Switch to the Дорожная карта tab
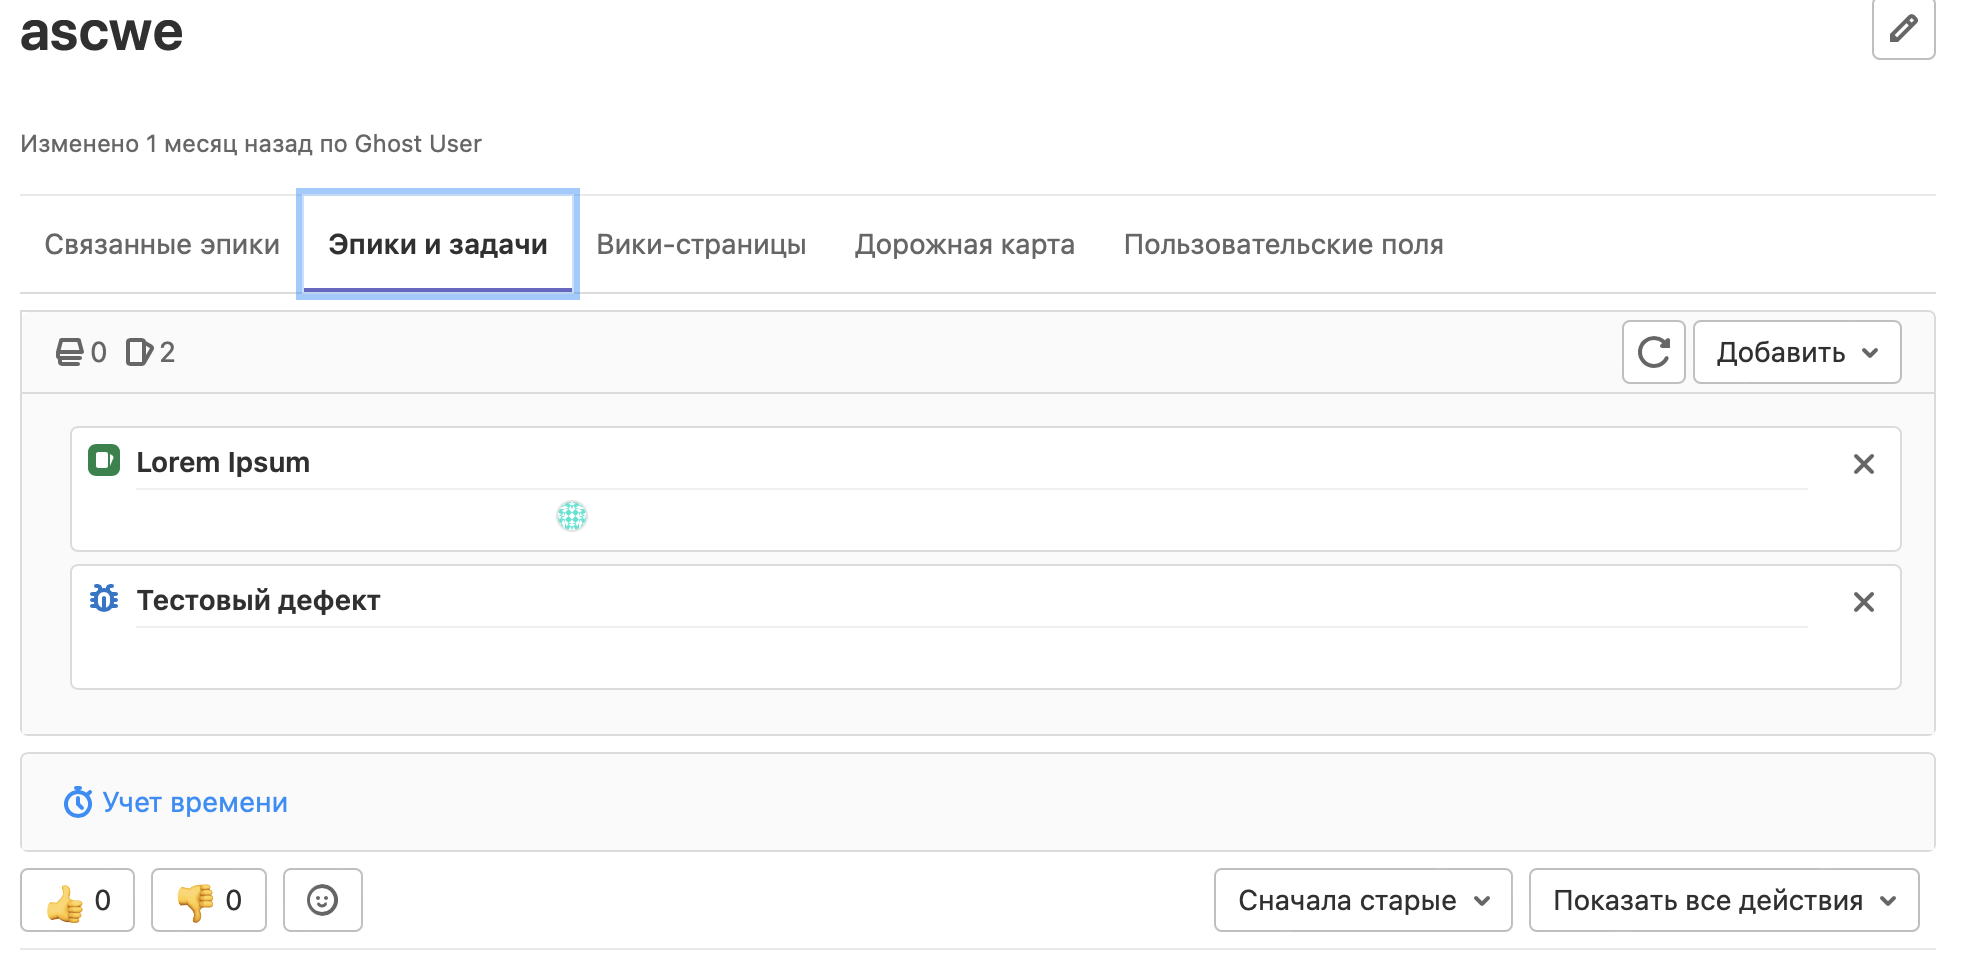This screenshot has width=1986, height=968. click(964, 243)
